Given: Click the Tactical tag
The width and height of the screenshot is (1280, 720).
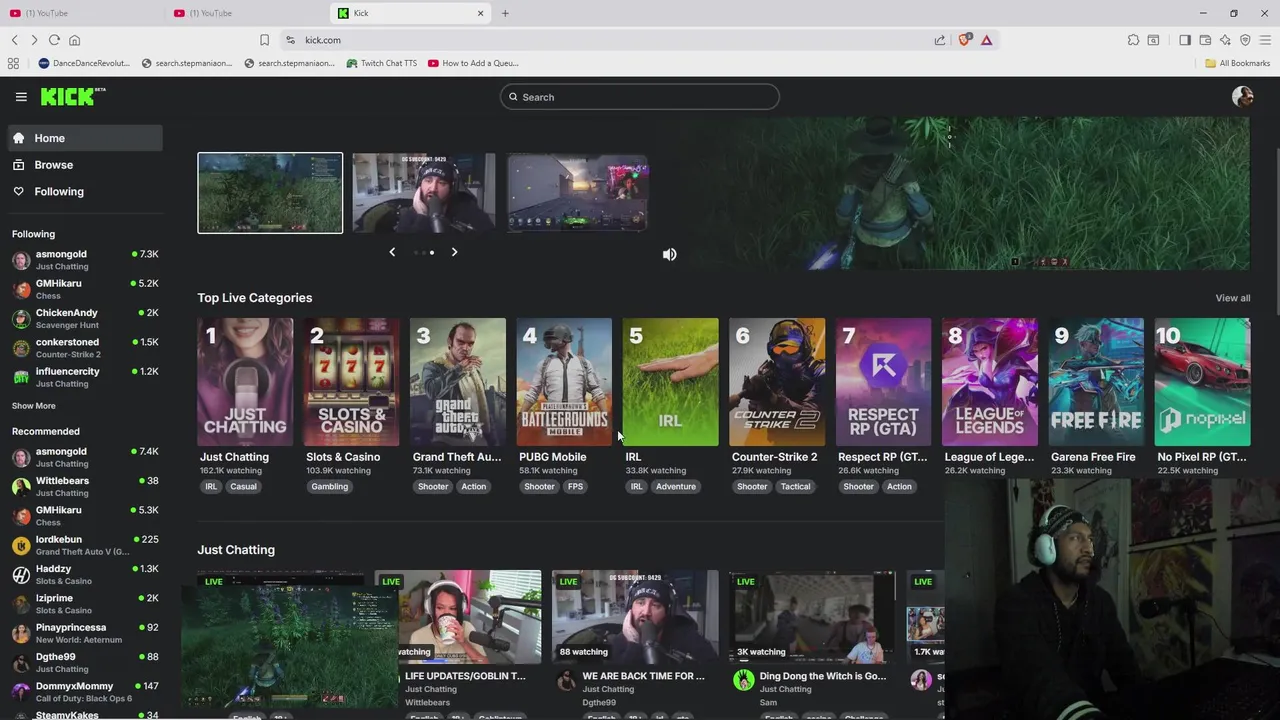Looking at the screenshot, I should click(796, 487).
